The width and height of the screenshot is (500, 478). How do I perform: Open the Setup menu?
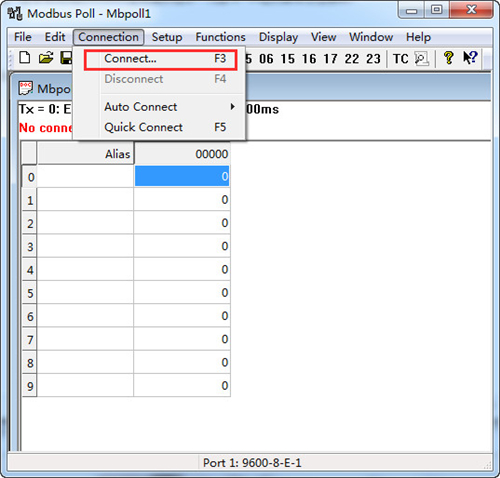[167, 37]
